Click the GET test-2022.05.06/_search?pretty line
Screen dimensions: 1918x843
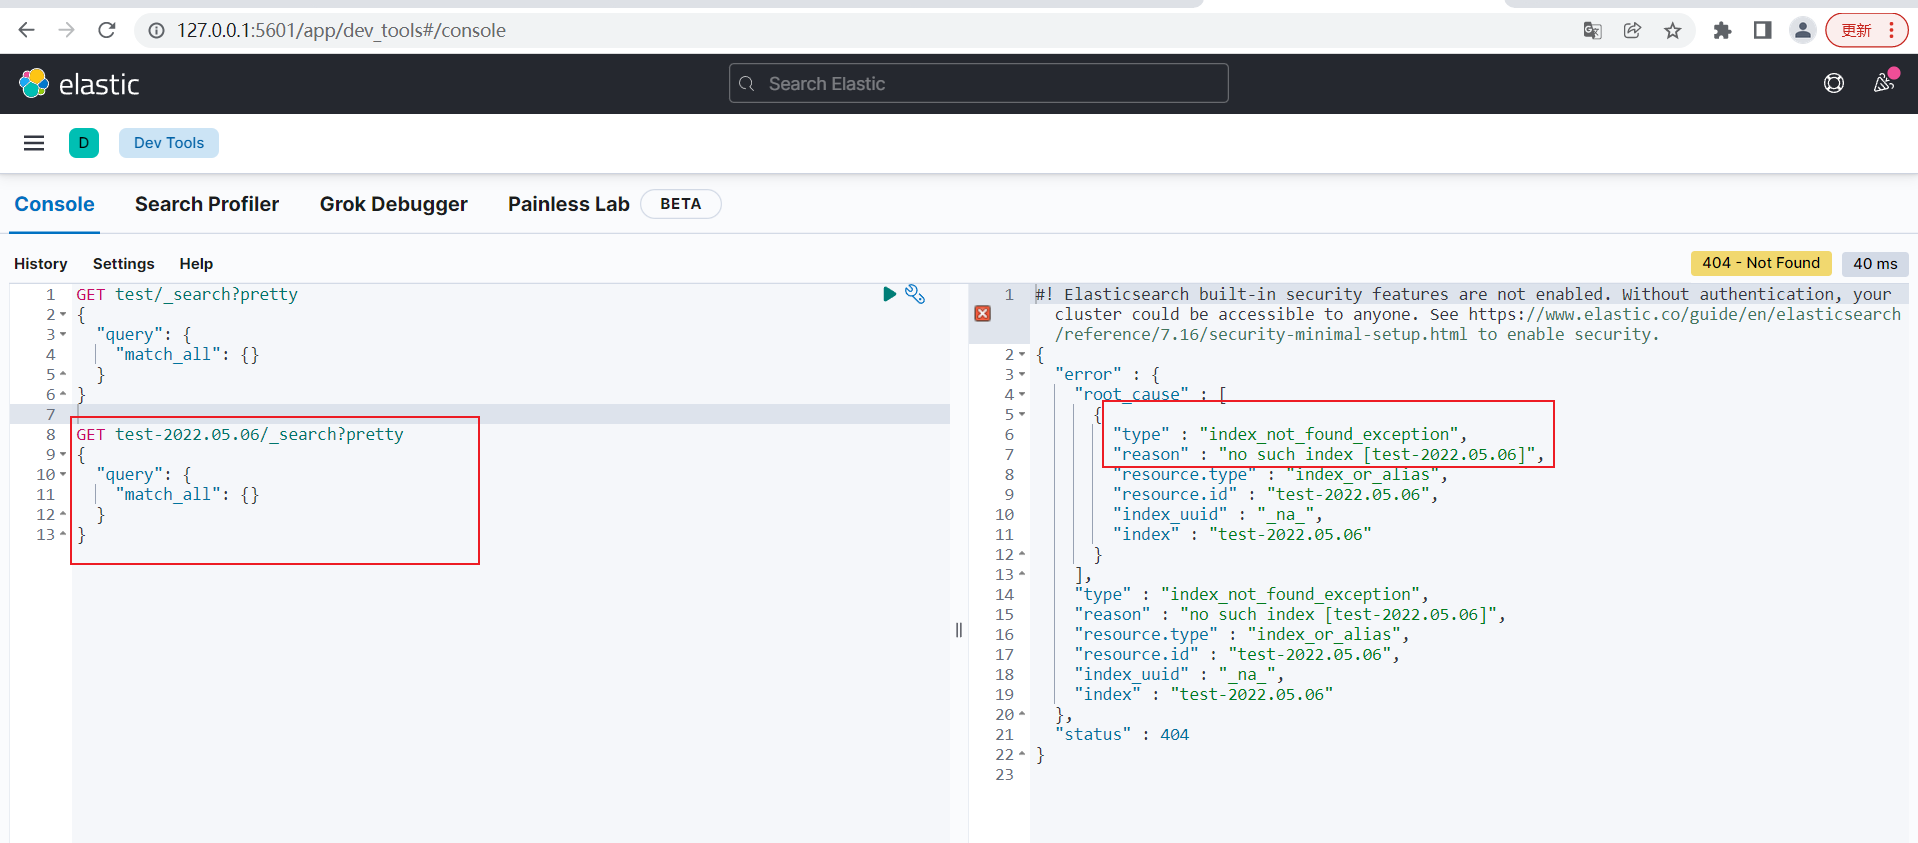click(240, 434)
